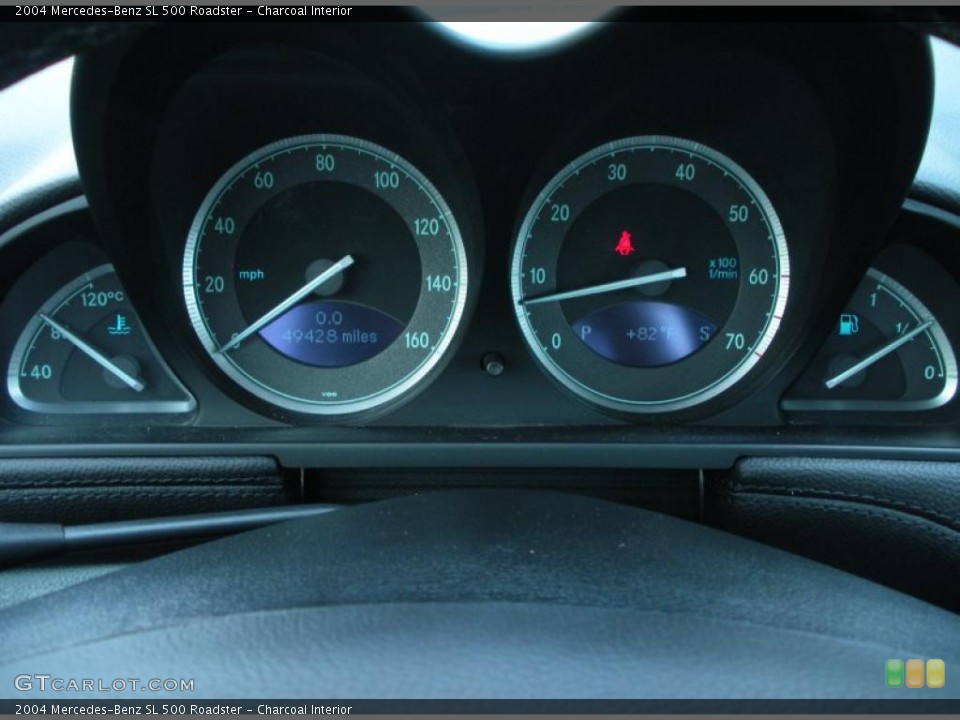Click the mph label on the speedometer
960x720 pixels.
(251, 274)
